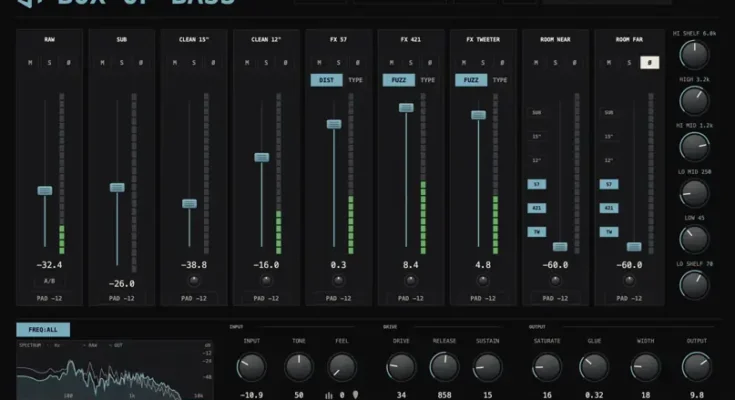Click the OUTPUT knob
Image resolution: width=735 pixels, height=400 pixels.
[x=697, y=367]
